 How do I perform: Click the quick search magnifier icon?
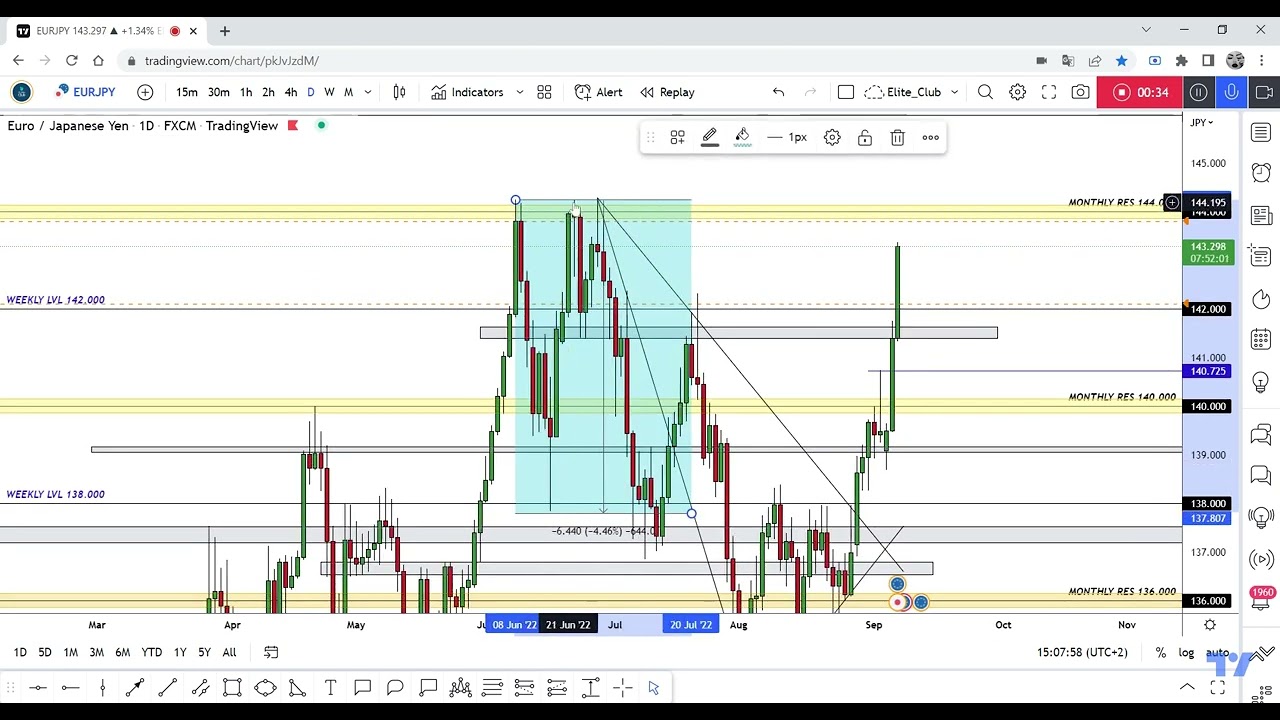pos(985,92)
